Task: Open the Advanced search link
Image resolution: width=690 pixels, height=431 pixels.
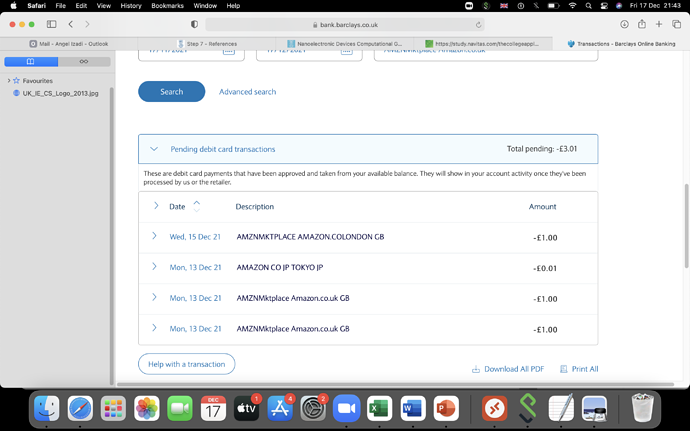Action: click(247, 92)
